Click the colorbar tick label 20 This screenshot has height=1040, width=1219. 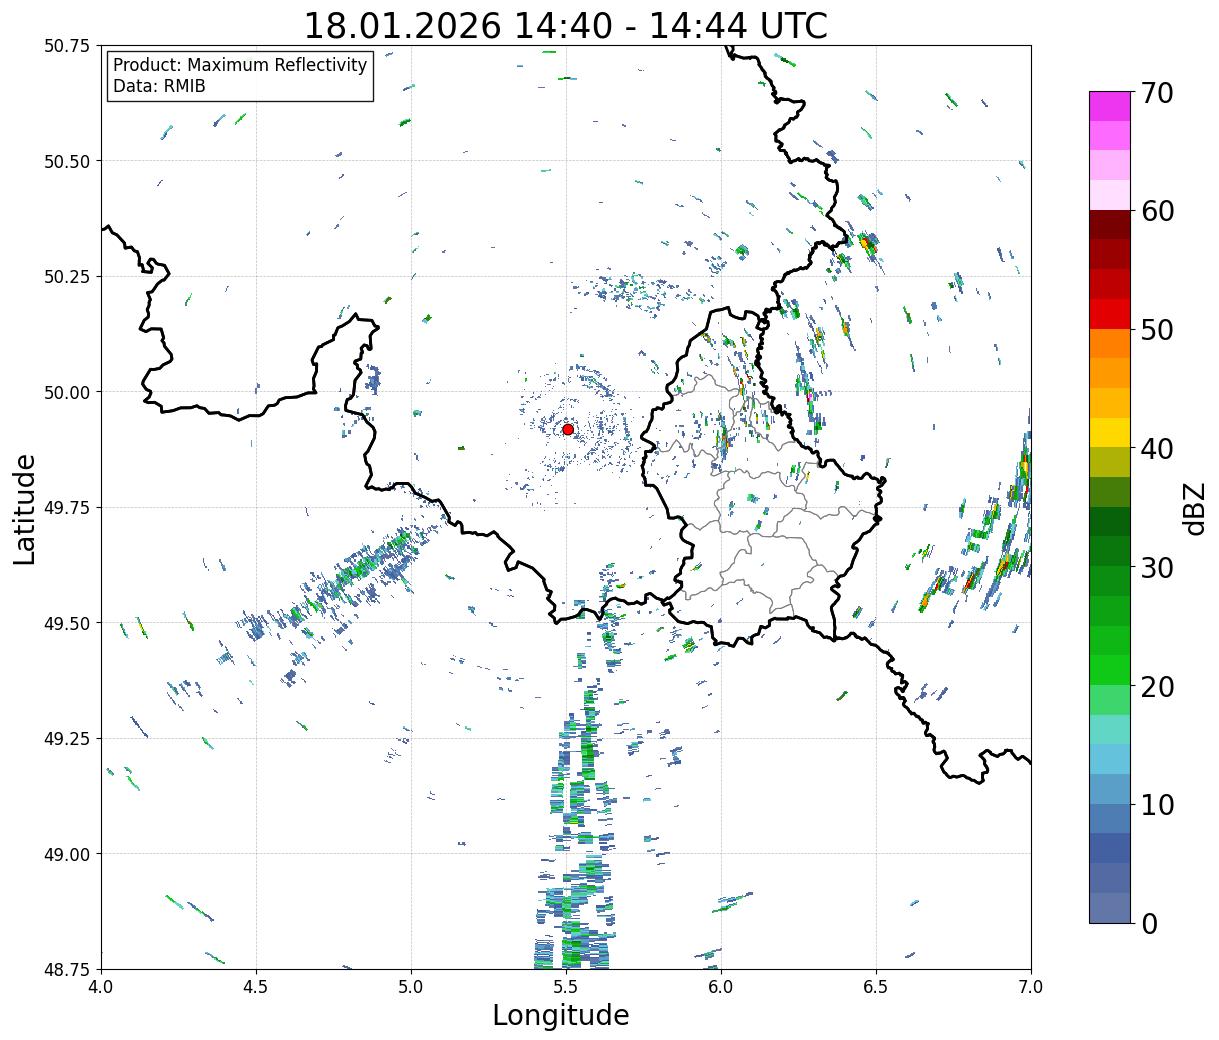coord(1157,687)
